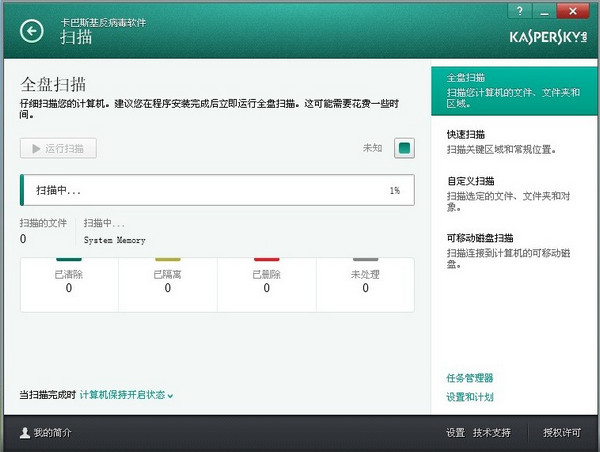Image resolution: width=600 pixels, height=452 pixels.
Task: Click the play icon on 运行扫描 button
Action: (37, 149)
